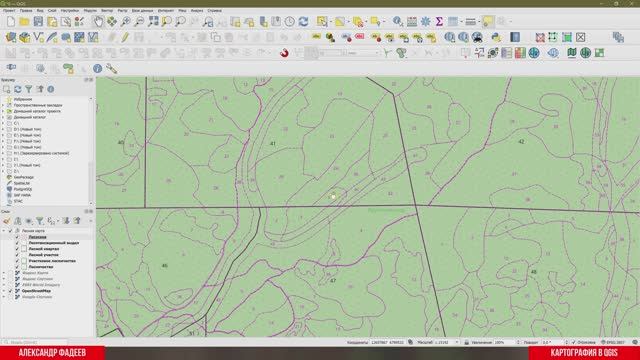Show statistical summary with the sigma icon

(439, 22)
